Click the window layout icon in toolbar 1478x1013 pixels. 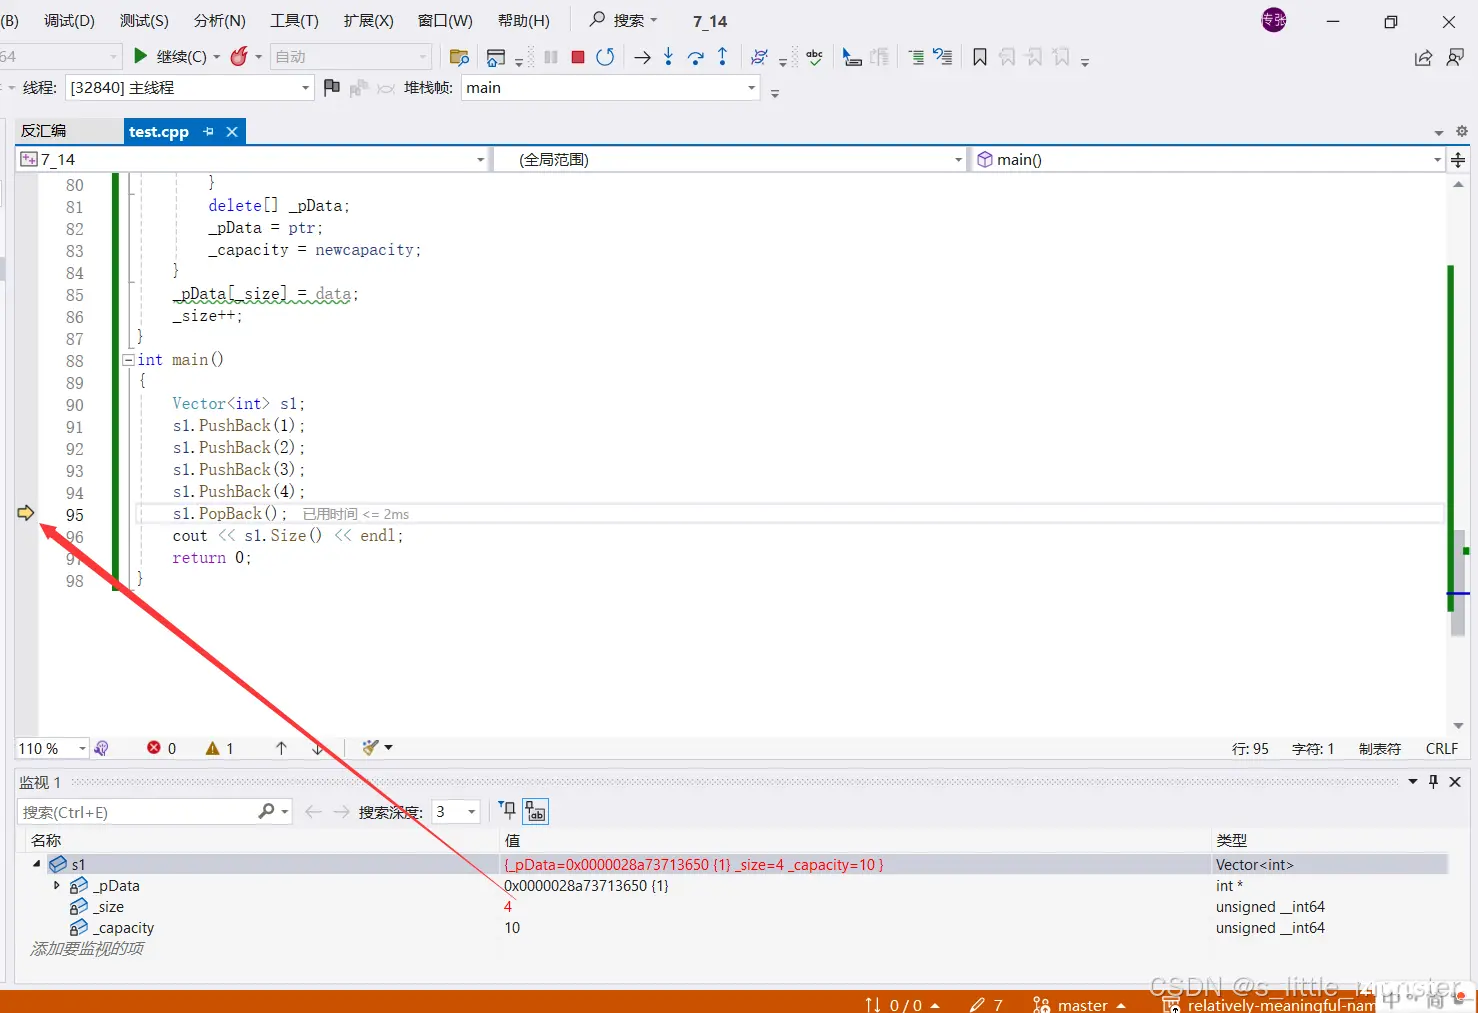[x=496, y=57]
